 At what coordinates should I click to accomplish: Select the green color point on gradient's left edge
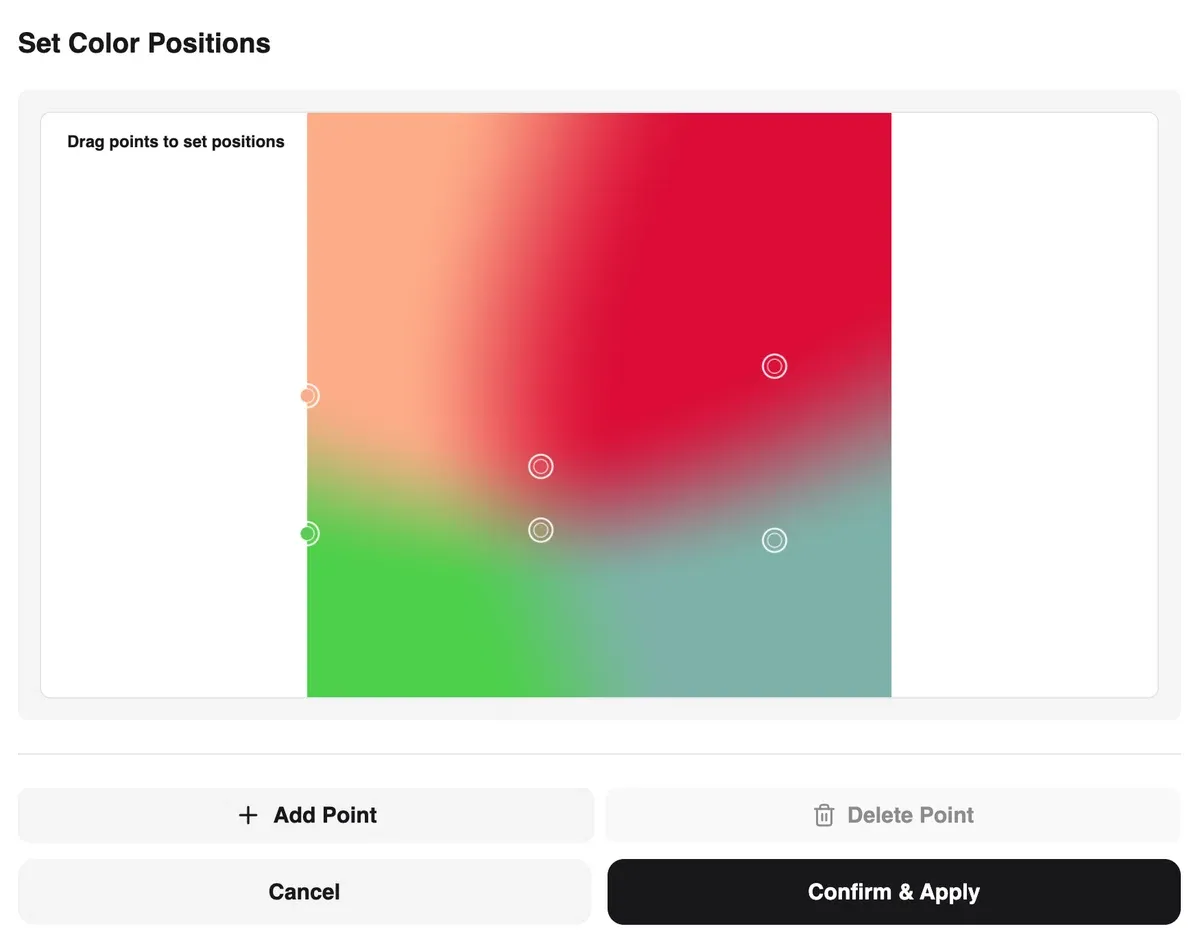[x=308, y=534]
